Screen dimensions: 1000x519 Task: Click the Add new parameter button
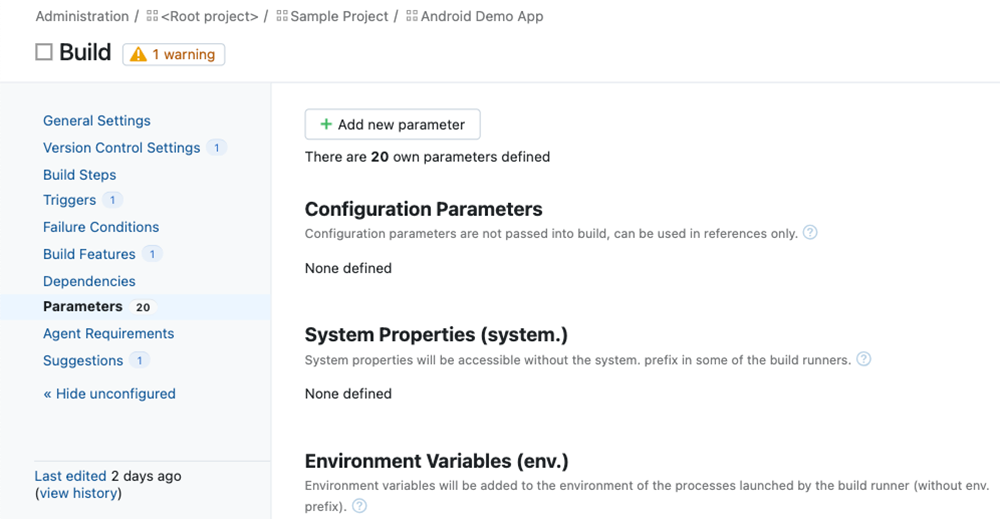[392, 124]
